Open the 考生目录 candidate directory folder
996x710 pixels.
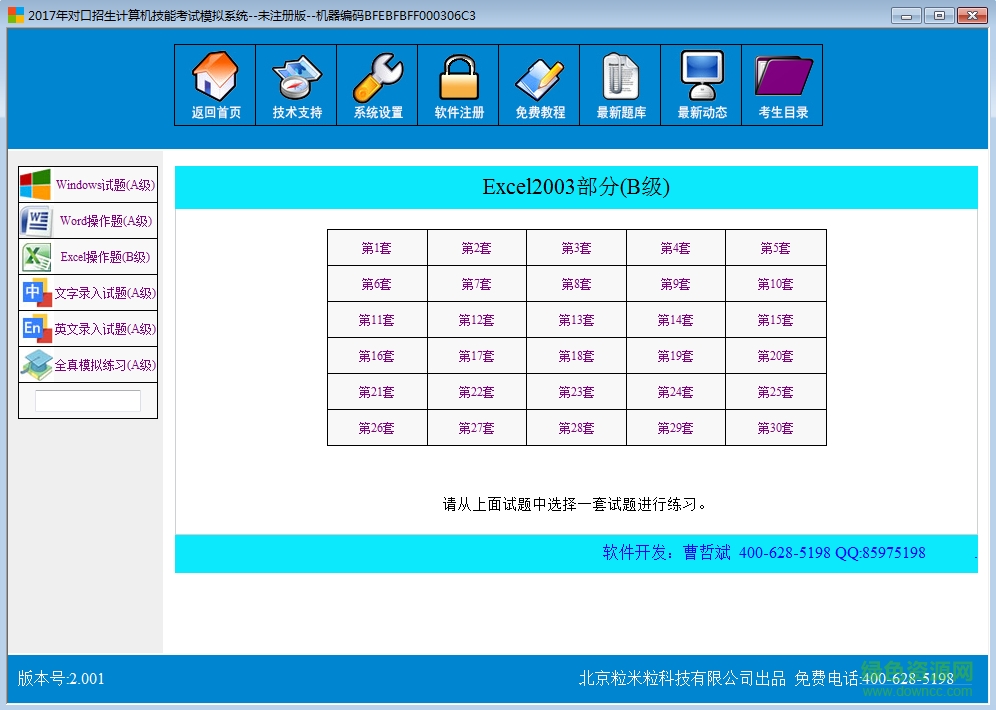(781, 85)
